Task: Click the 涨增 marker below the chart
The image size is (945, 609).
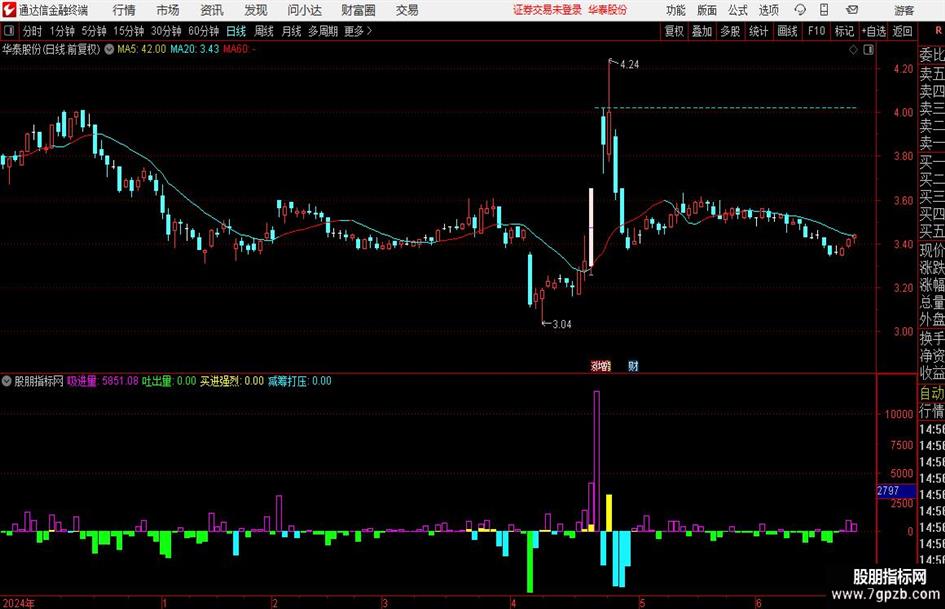Action: pos(600,365)
